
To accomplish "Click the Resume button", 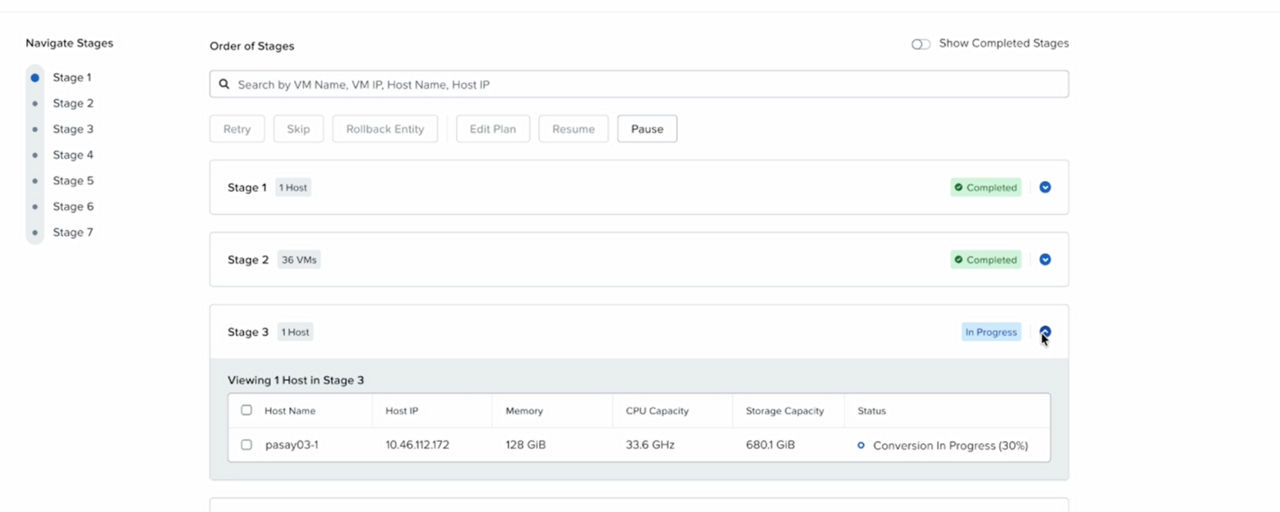I will tap(573, 129).
